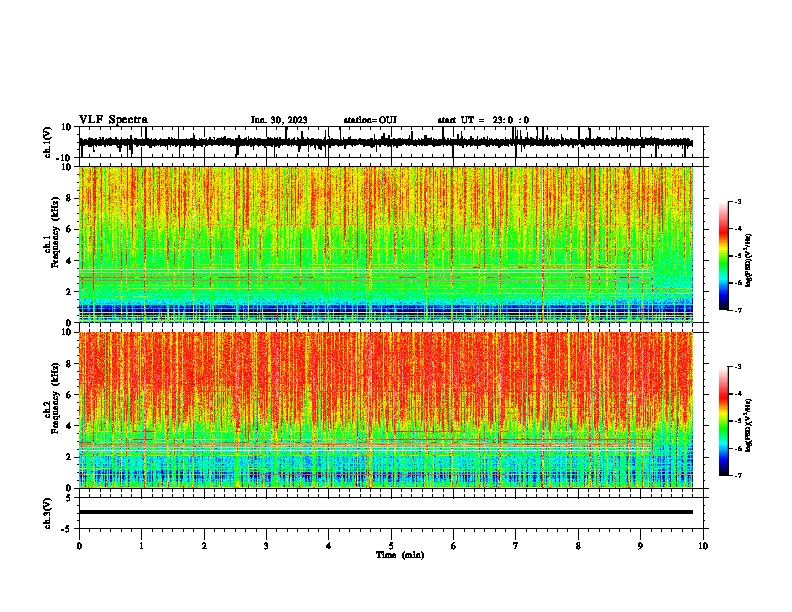The image size is (792, 612).
Task: Click the flat ch.3 voltage trace line
Action: (386, 512)
